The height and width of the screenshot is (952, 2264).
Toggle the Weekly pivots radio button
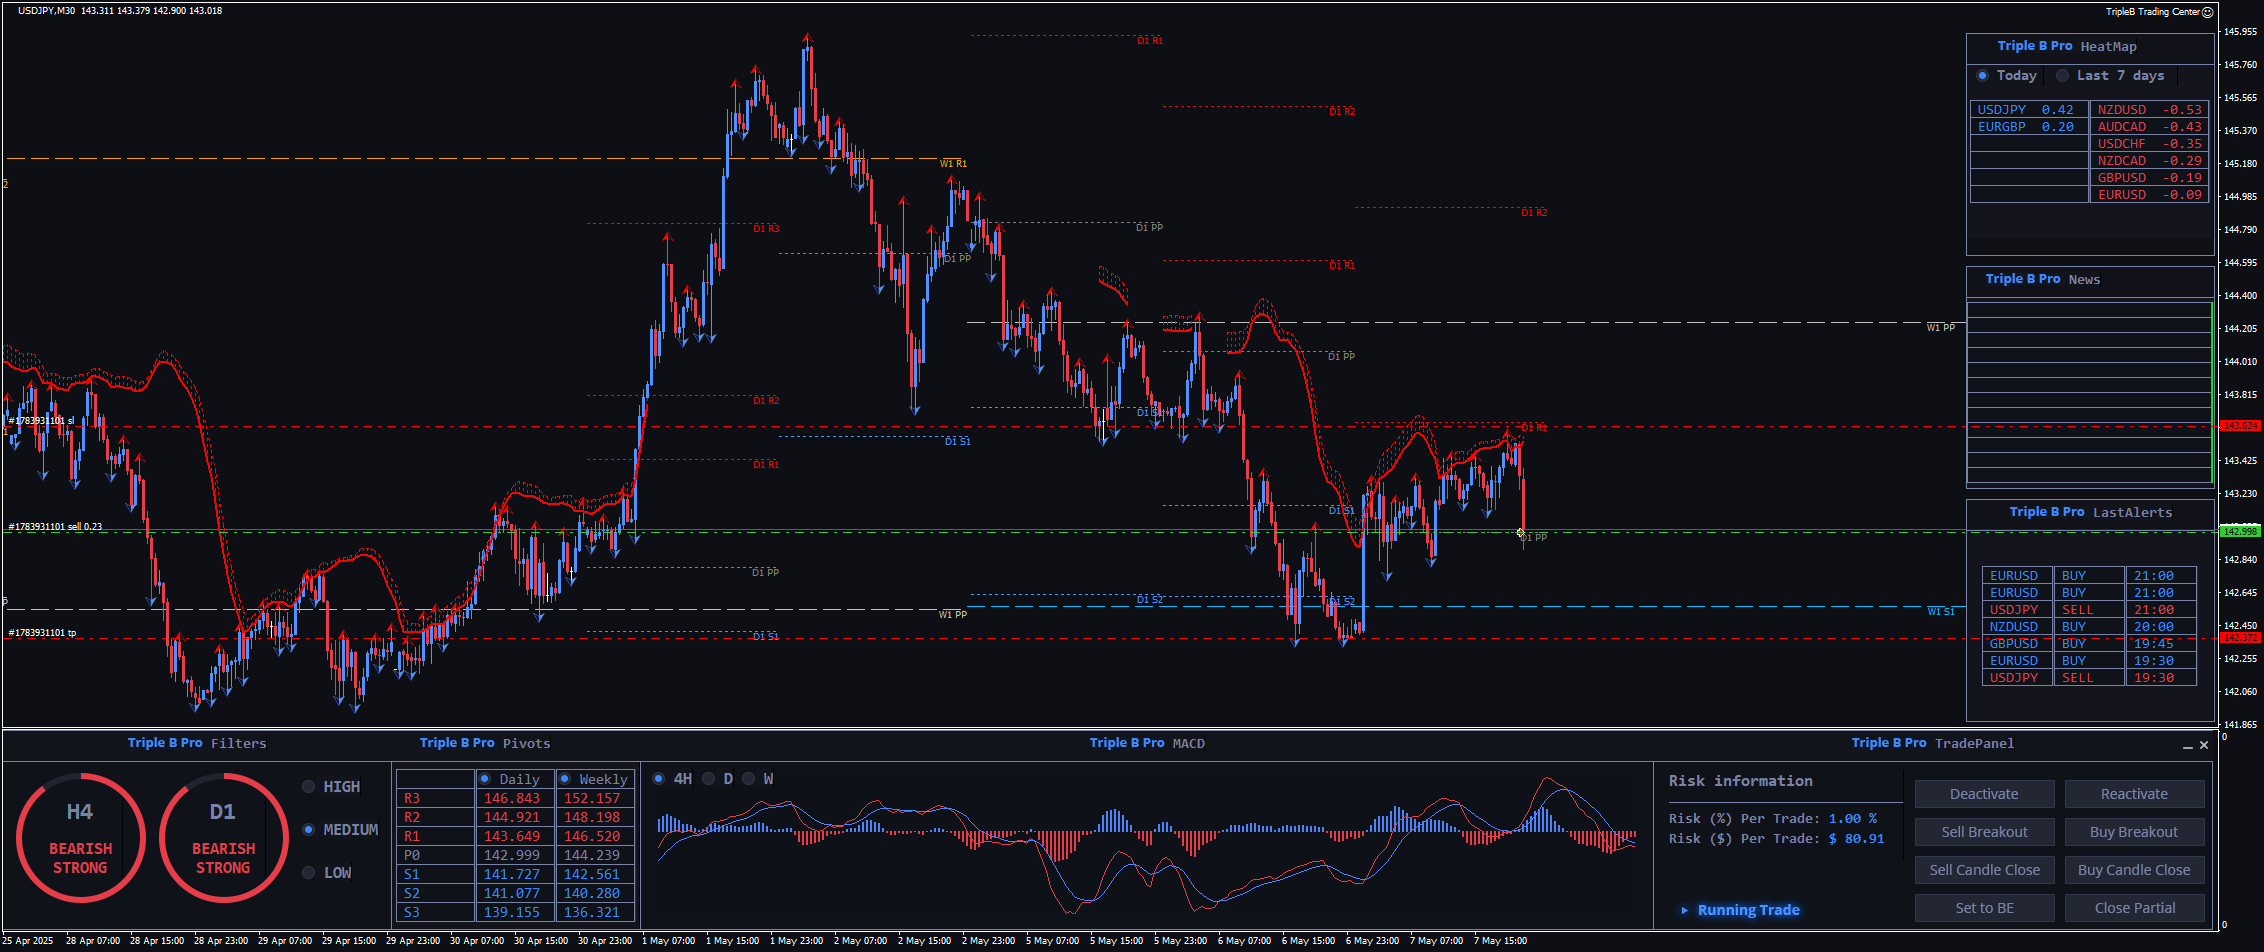(x=565, y=779)
